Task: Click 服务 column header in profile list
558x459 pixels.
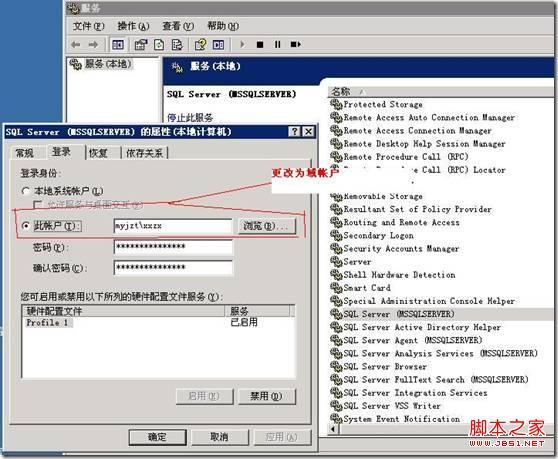Action: point(258,311)
